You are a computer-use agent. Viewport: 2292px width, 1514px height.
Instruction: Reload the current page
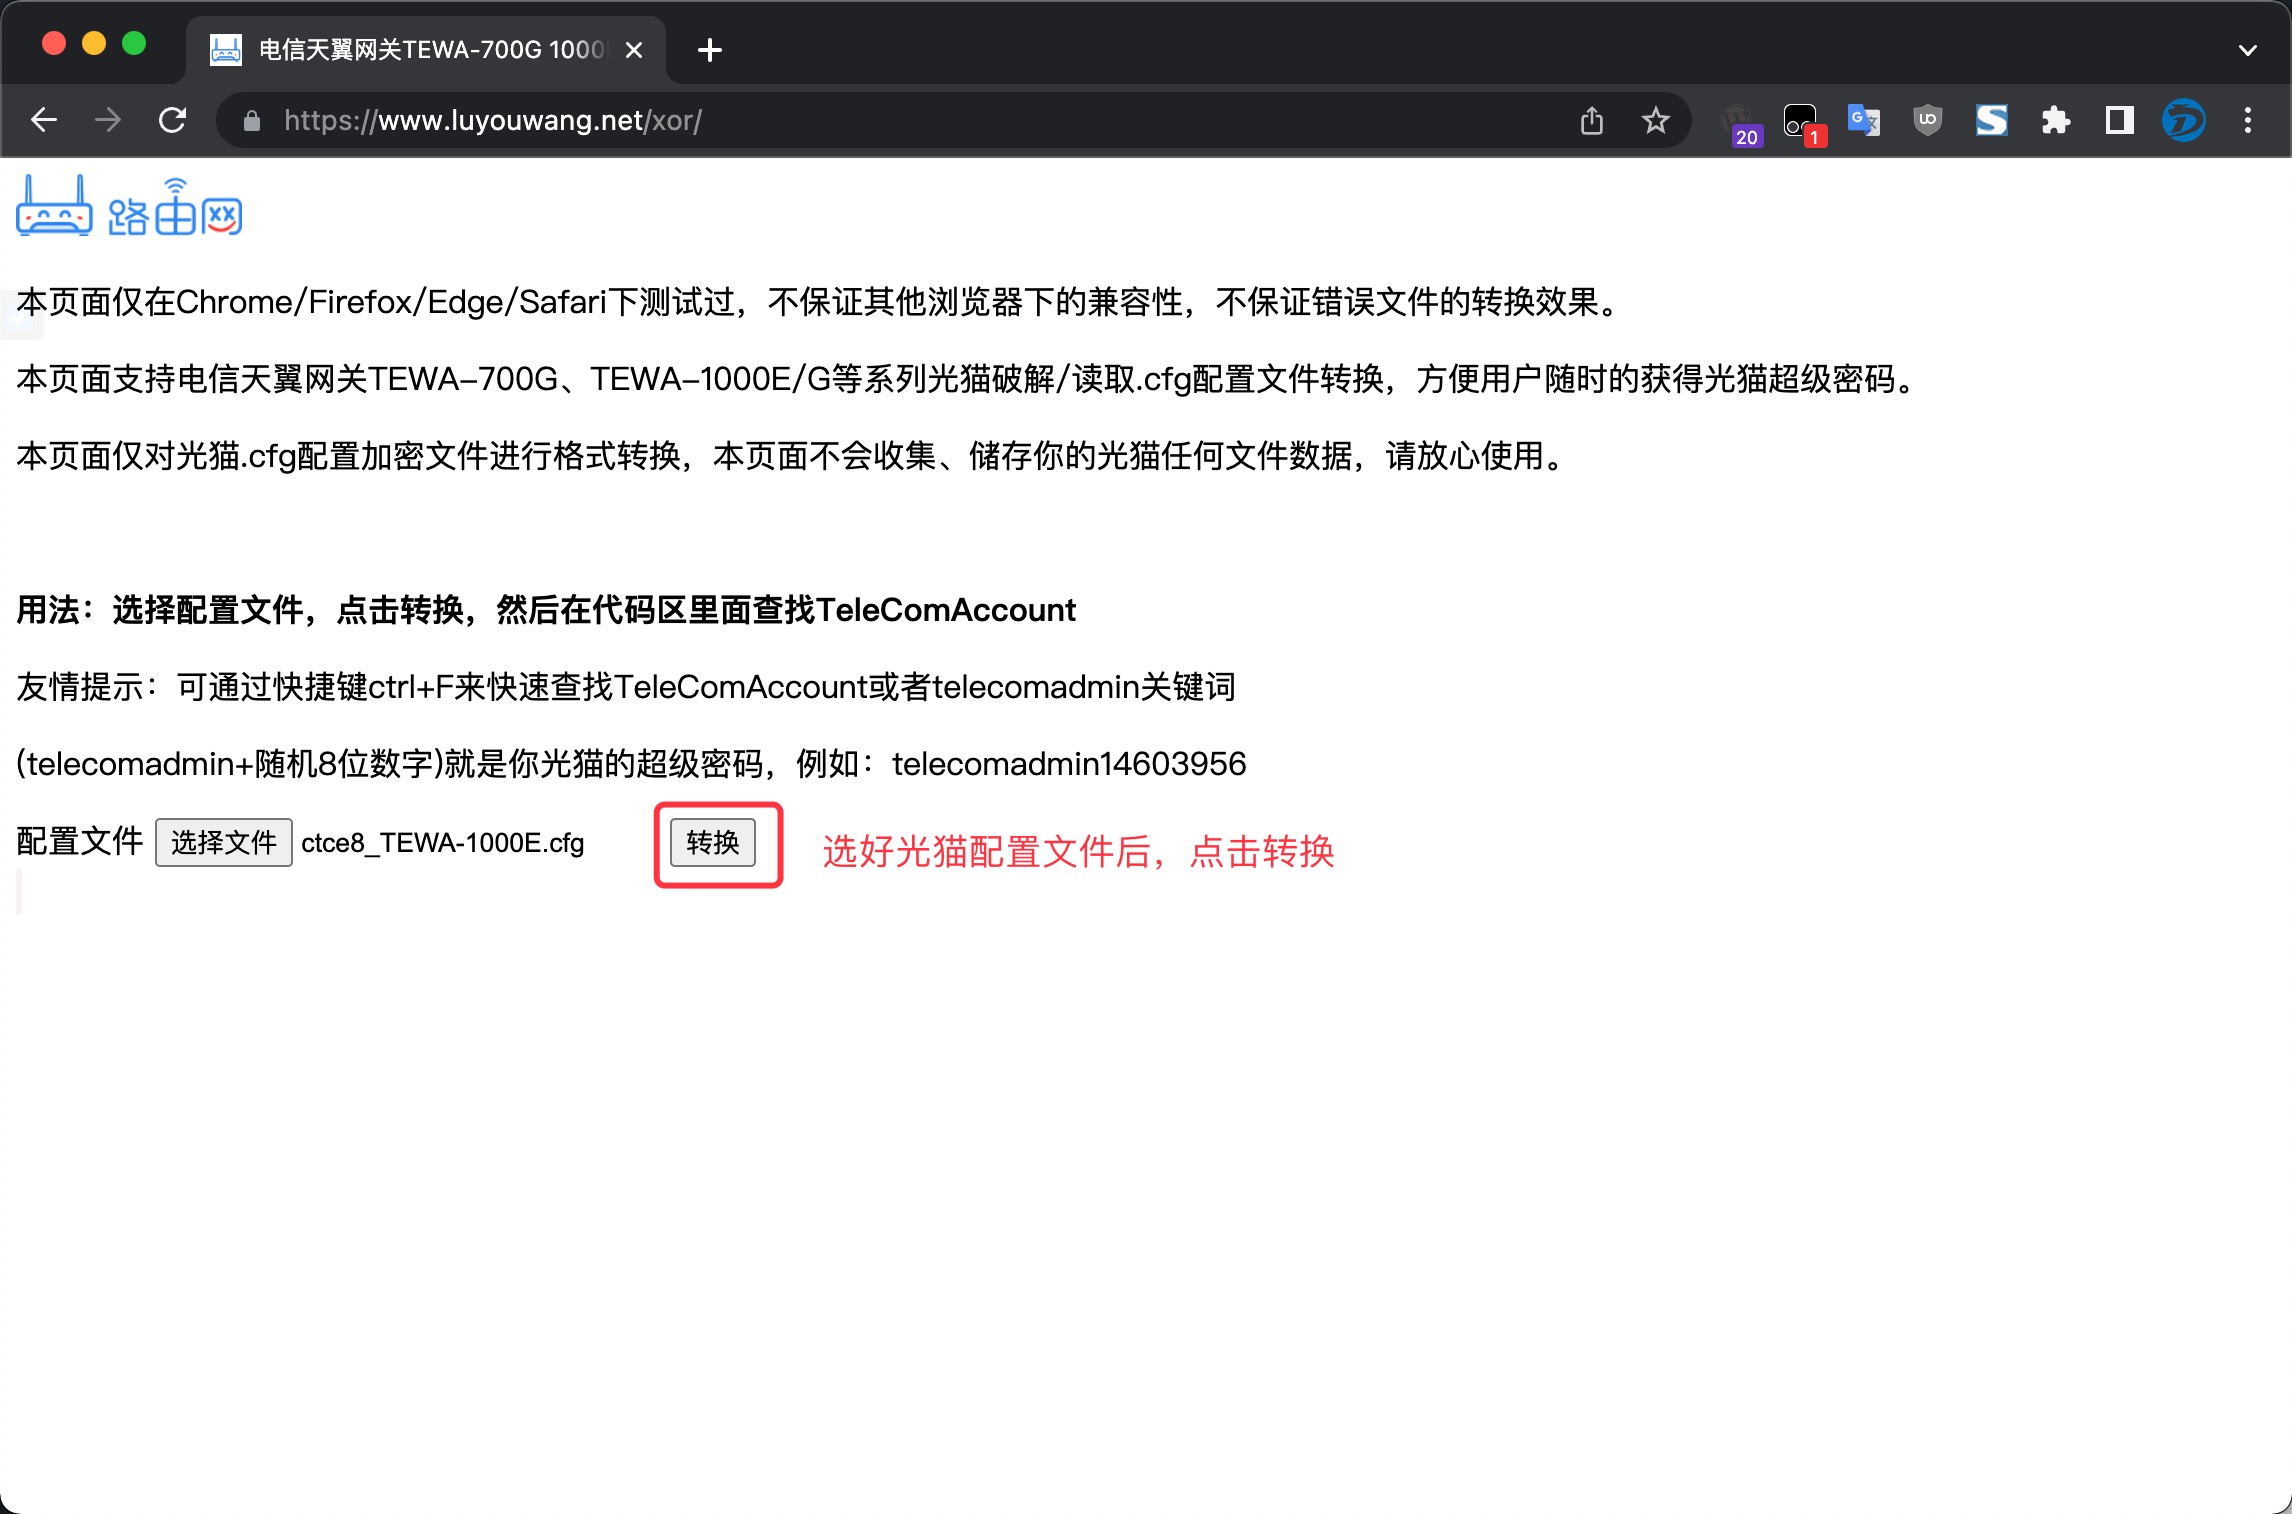[172, 121]
